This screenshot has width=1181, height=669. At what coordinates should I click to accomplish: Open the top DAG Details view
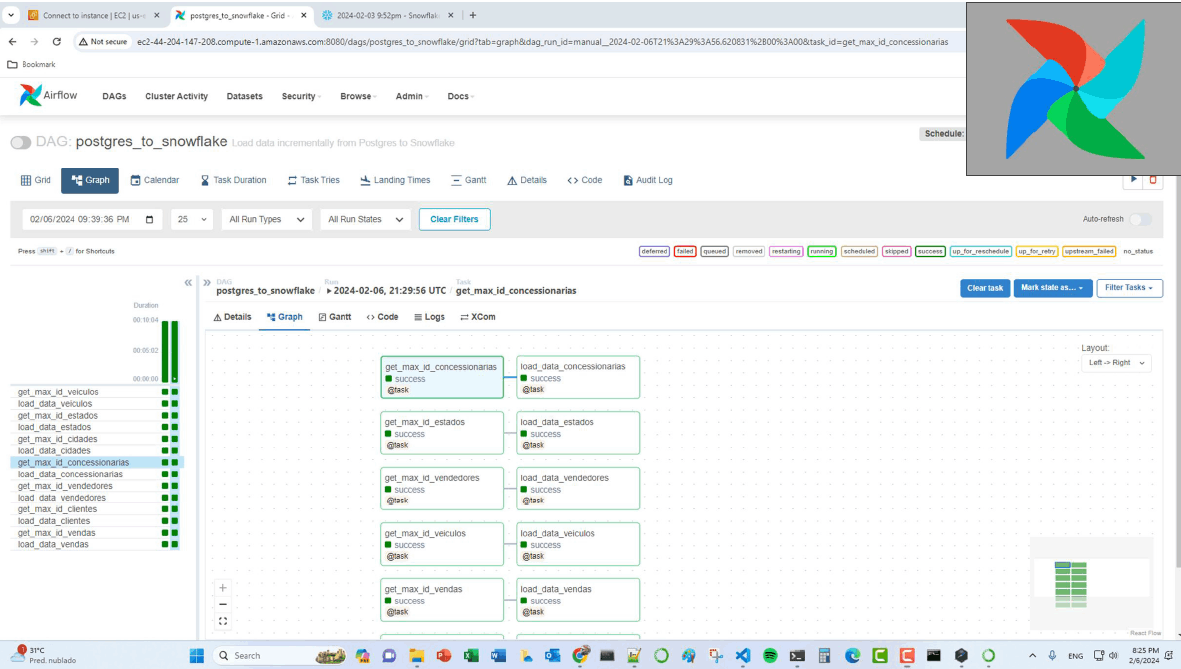tap(526, 180)
